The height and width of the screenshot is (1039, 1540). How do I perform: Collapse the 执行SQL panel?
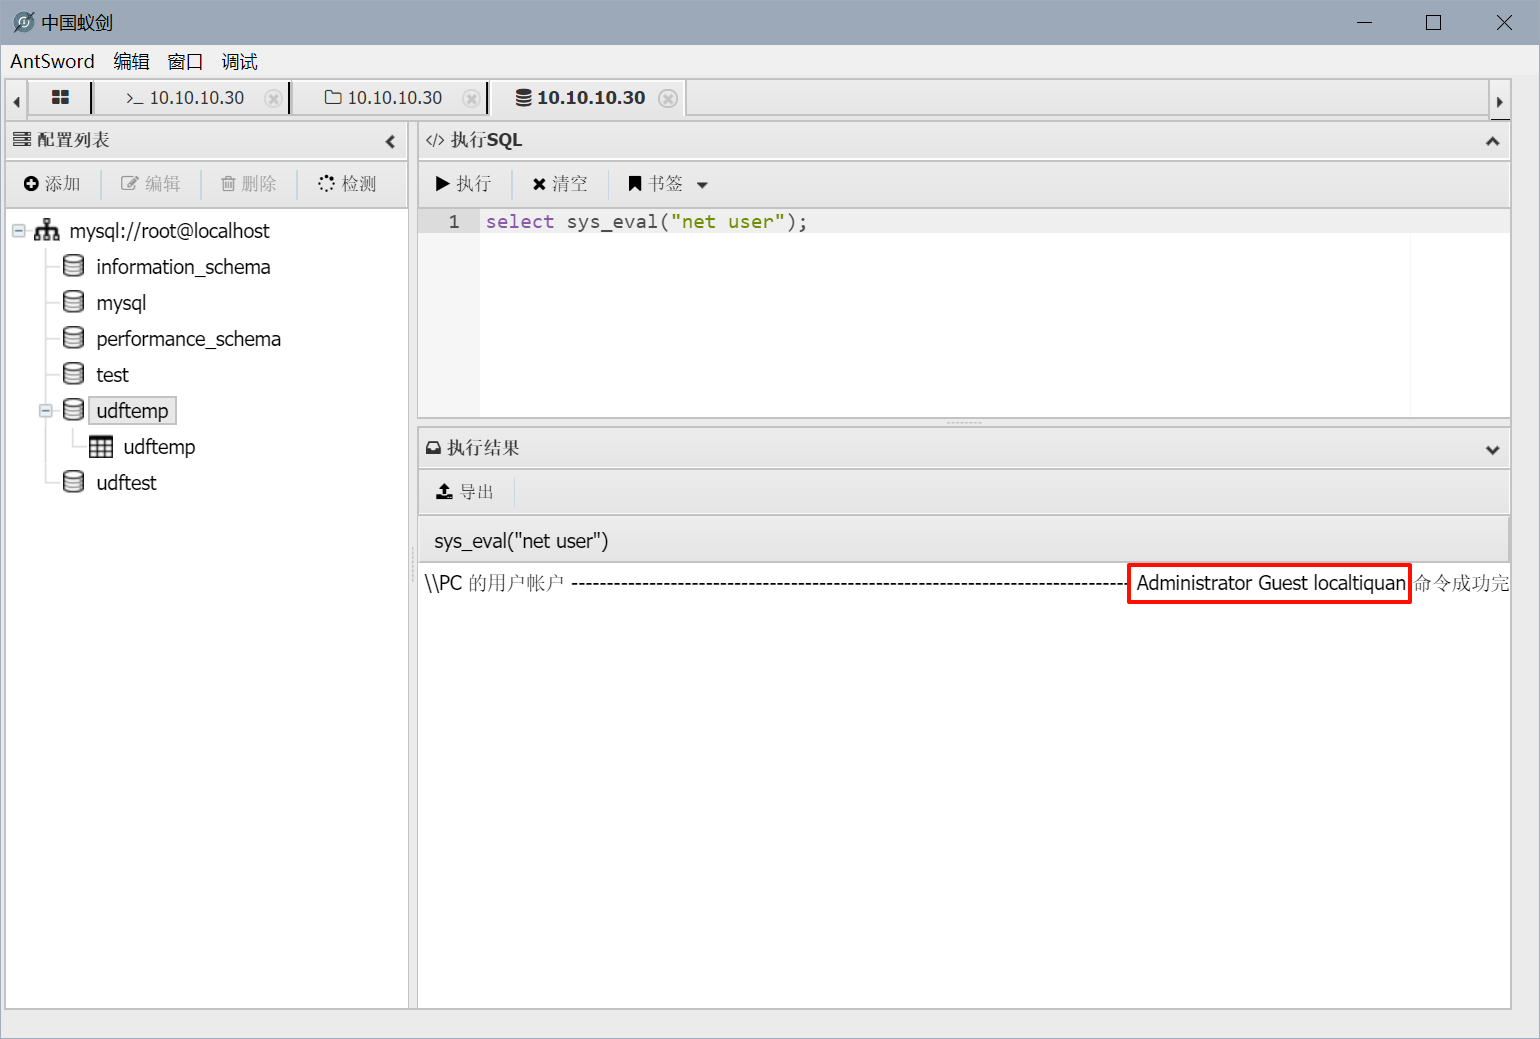click(1492, 141)
